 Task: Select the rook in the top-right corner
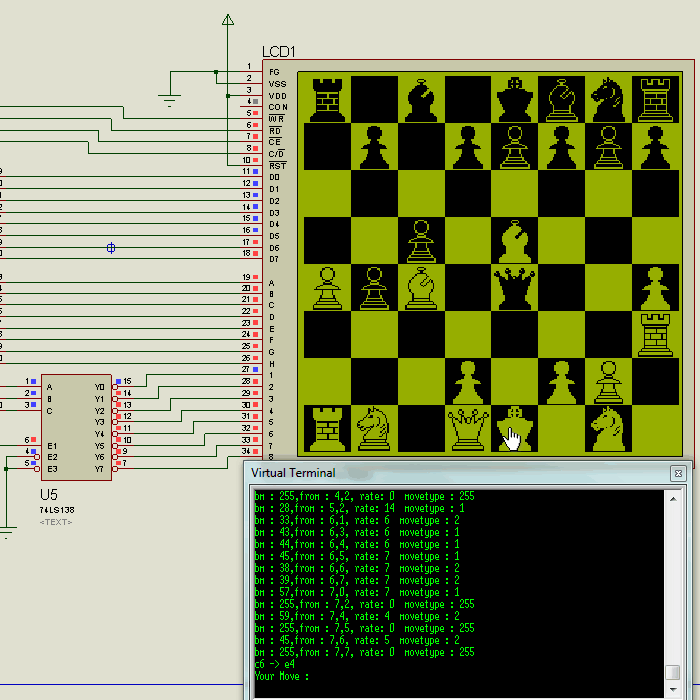655,99
